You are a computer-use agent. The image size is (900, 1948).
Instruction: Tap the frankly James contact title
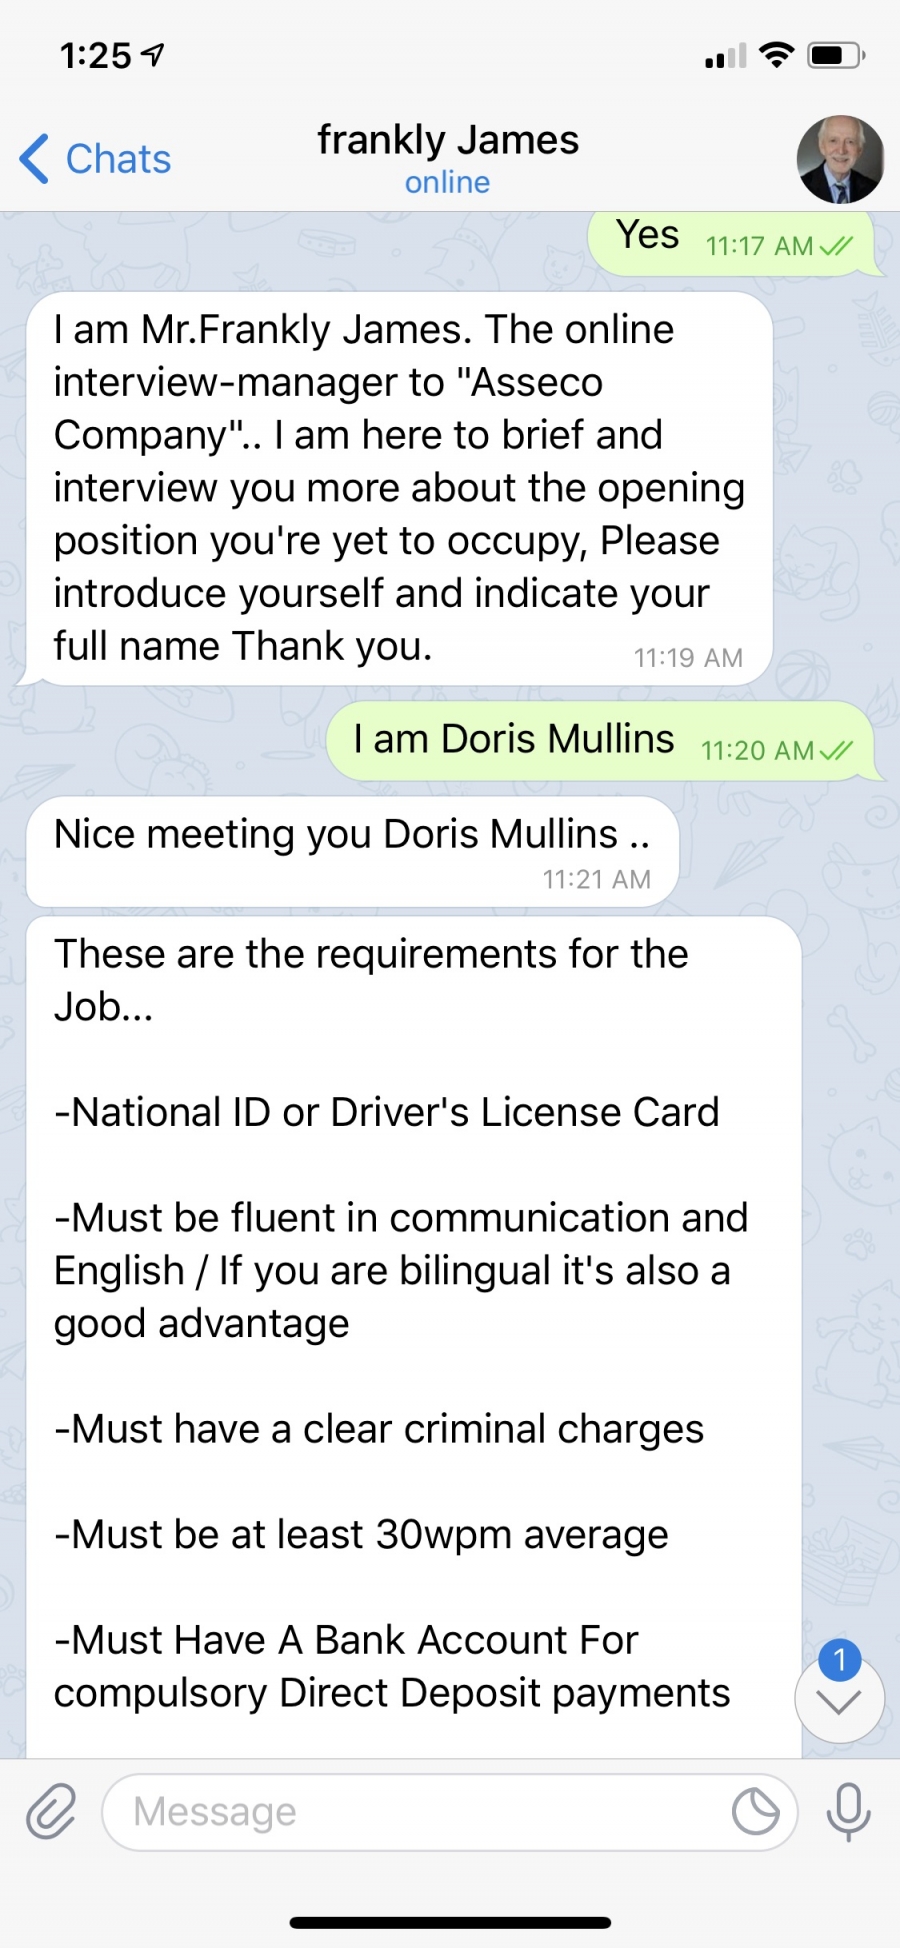[x=448, y=140]
